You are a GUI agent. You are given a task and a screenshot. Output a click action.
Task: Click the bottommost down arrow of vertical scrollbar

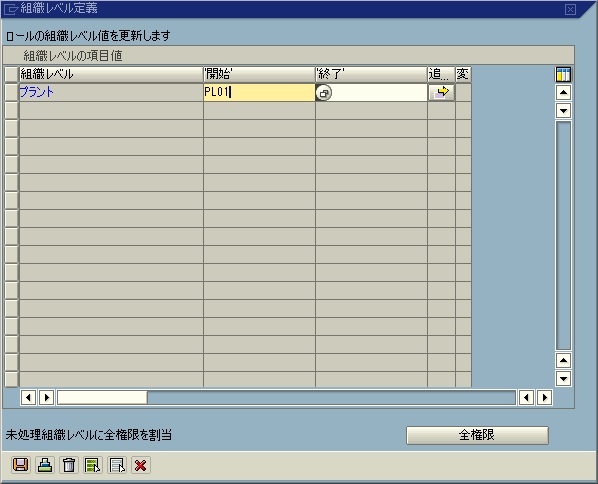click(563, 379)
